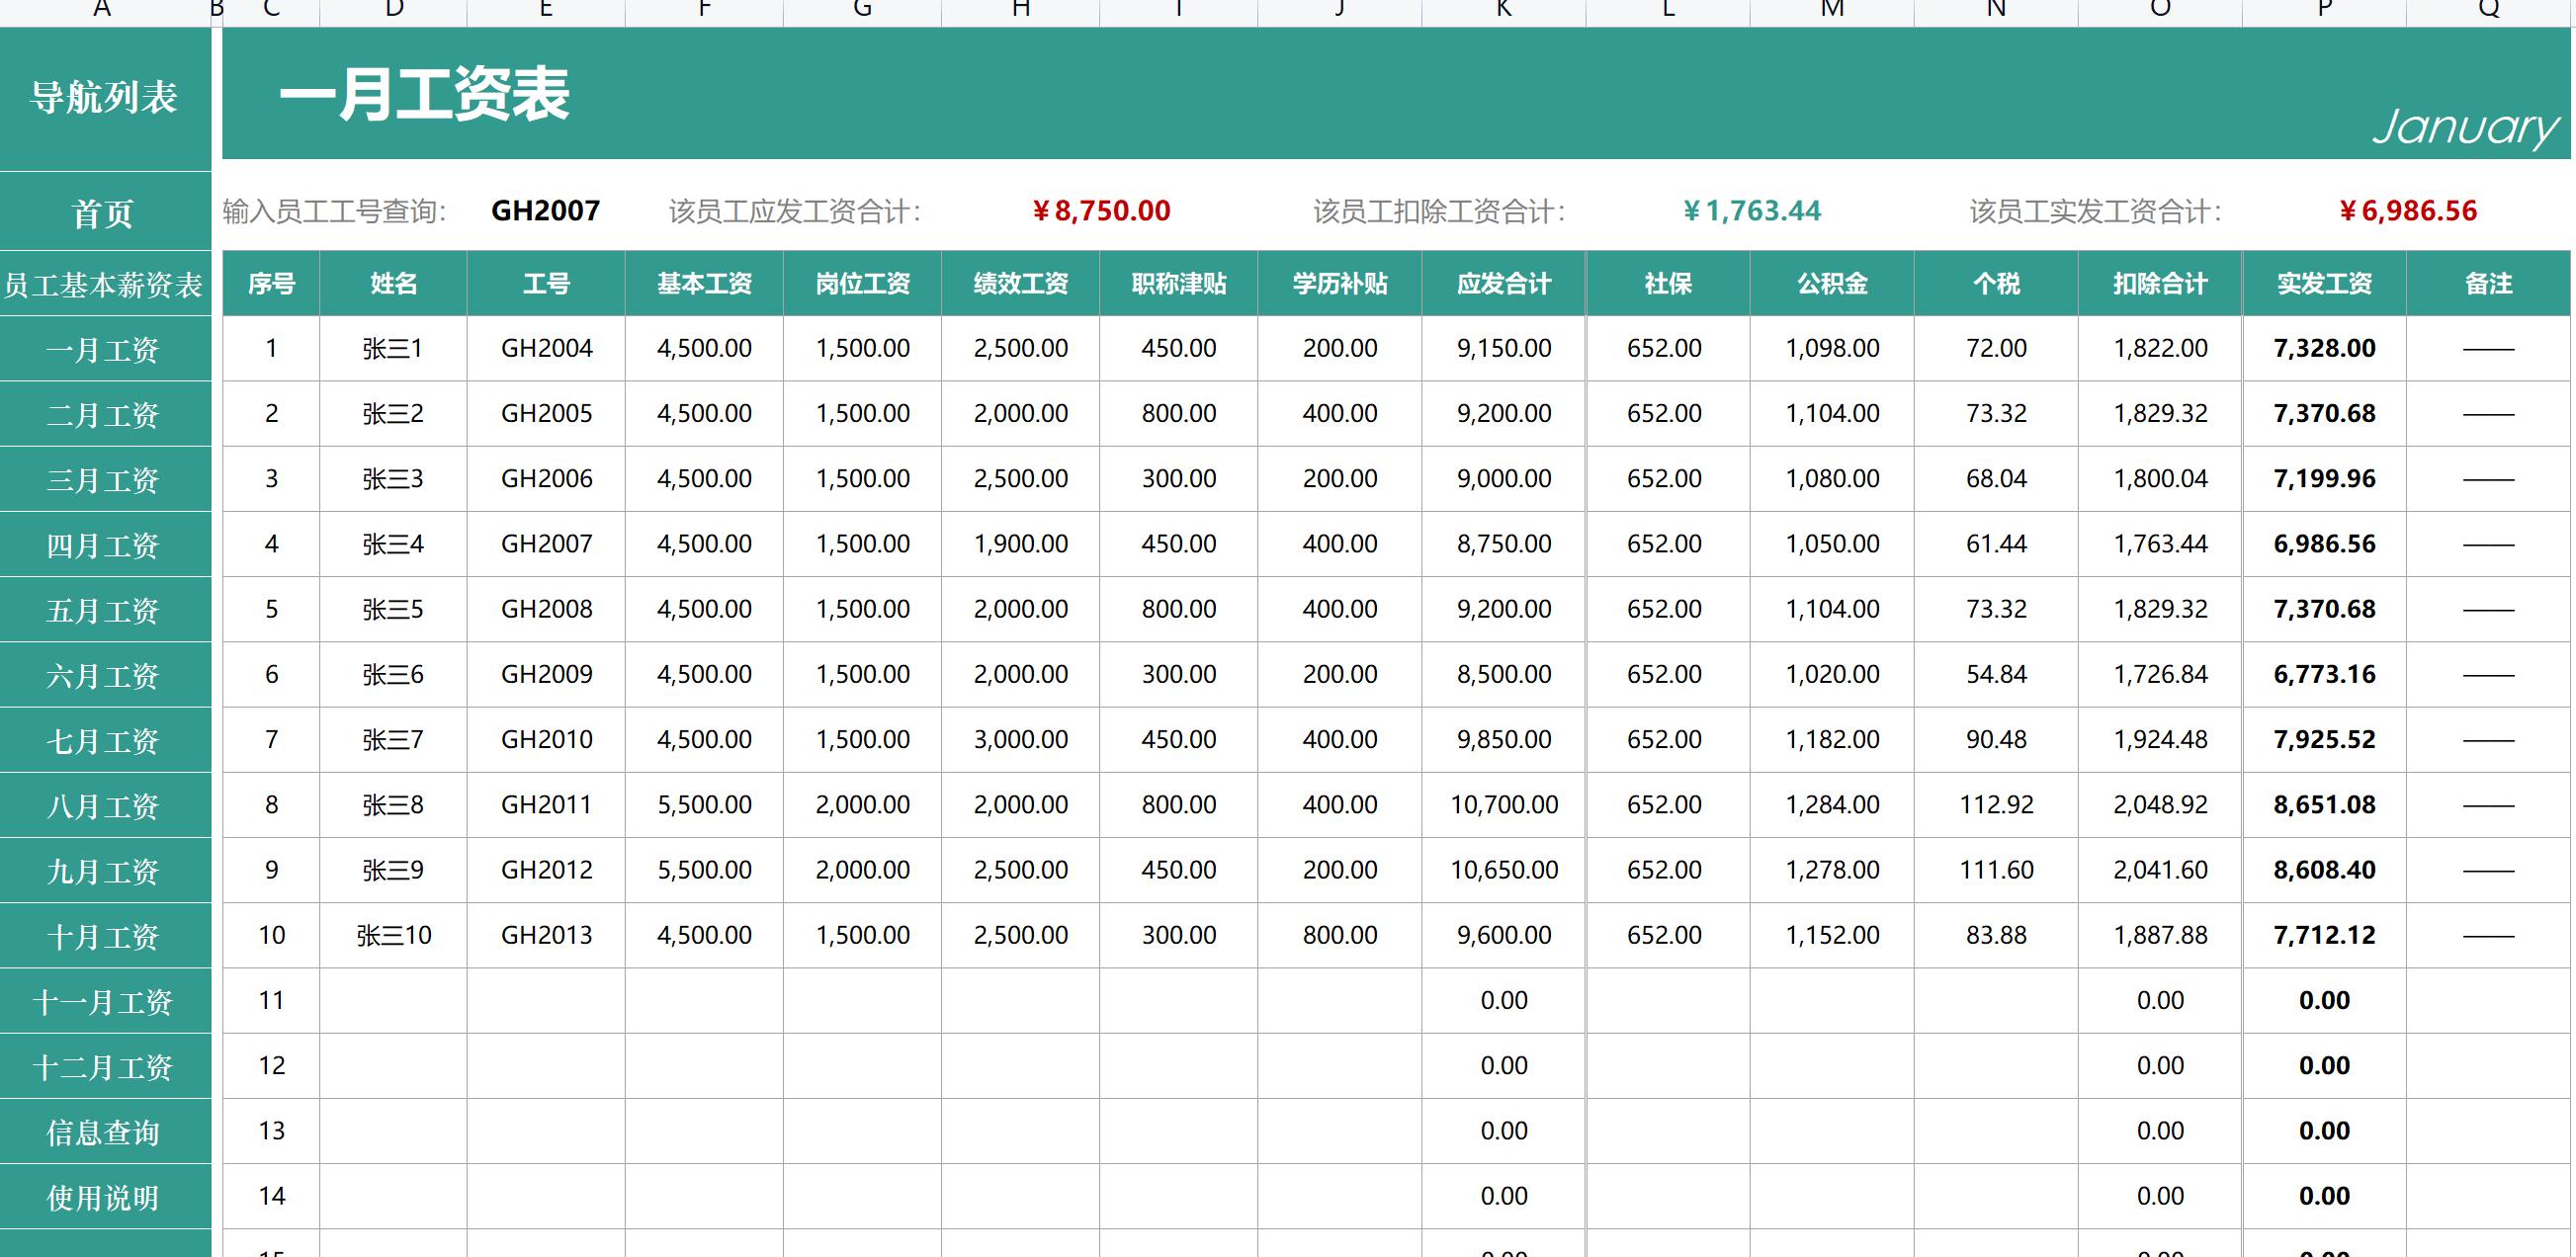Open the 首页 navigation link
The image size is (2576, 1257).
[104, 212]
